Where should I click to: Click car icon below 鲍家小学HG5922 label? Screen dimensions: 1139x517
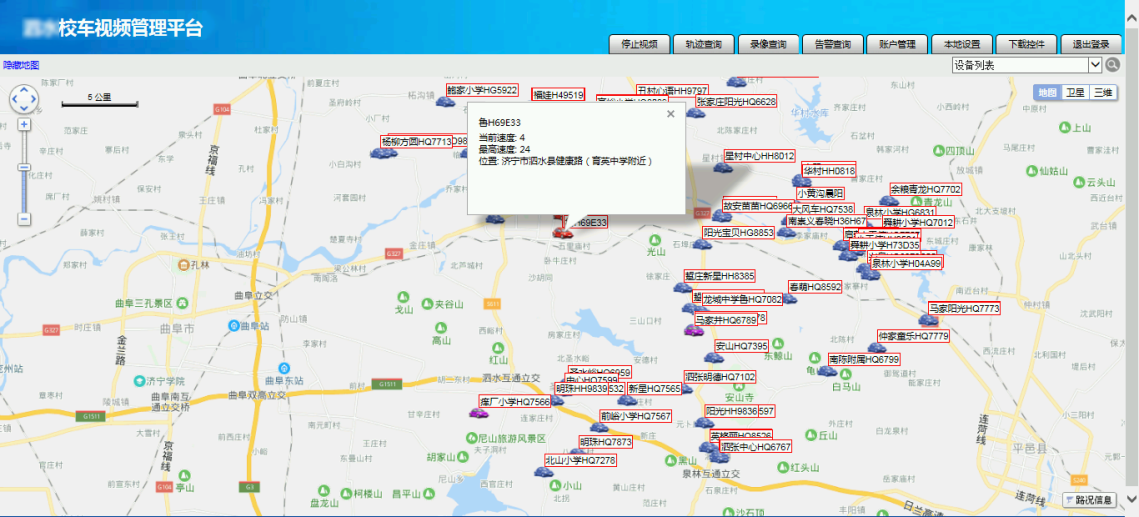point(445,103)
